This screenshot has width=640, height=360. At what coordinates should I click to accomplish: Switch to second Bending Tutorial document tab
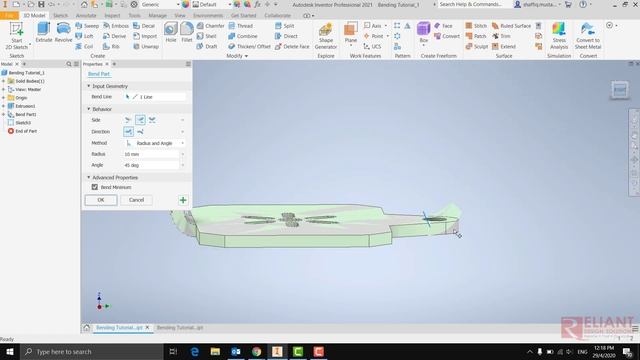[x=180, y=328]
